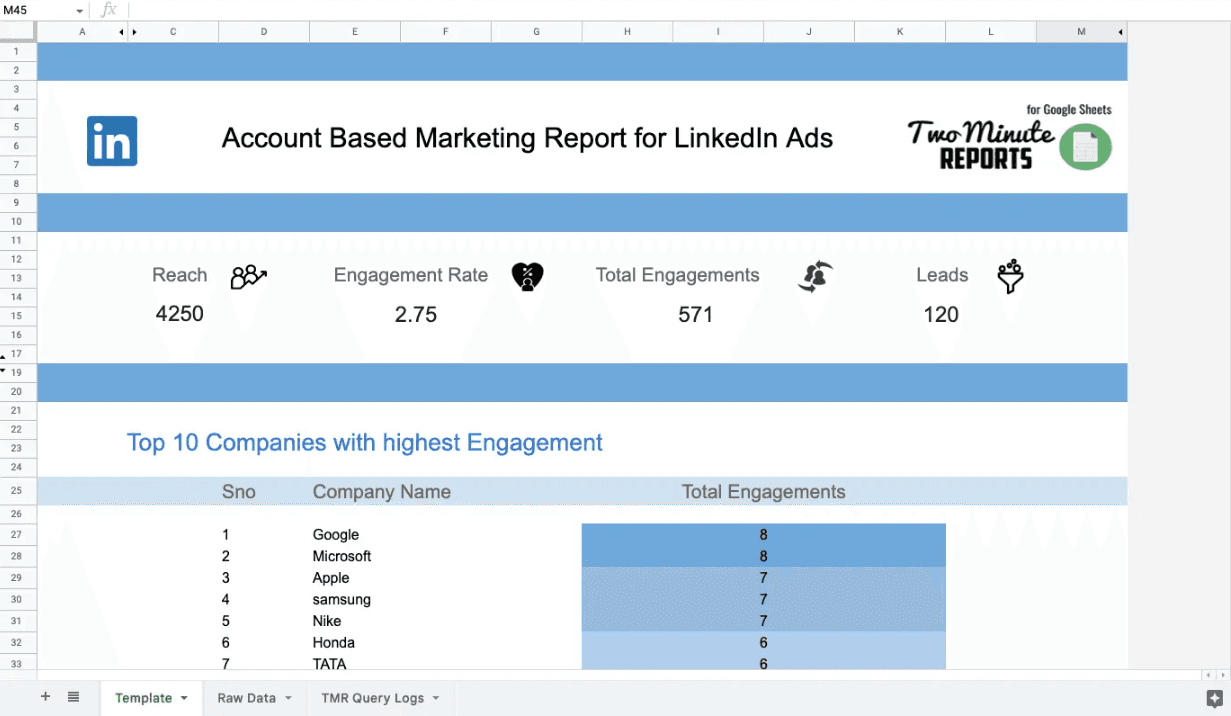The image size is (1231, 716).
Task: Click the fx formula icon
Action: coord(108,10)
